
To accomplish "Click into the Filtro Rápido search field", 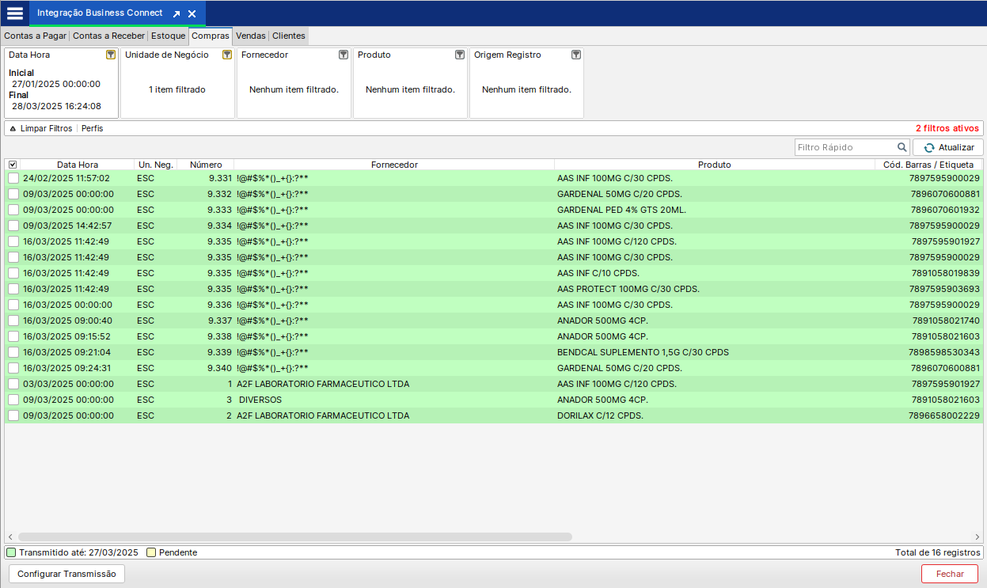I will tap(844, 147).
